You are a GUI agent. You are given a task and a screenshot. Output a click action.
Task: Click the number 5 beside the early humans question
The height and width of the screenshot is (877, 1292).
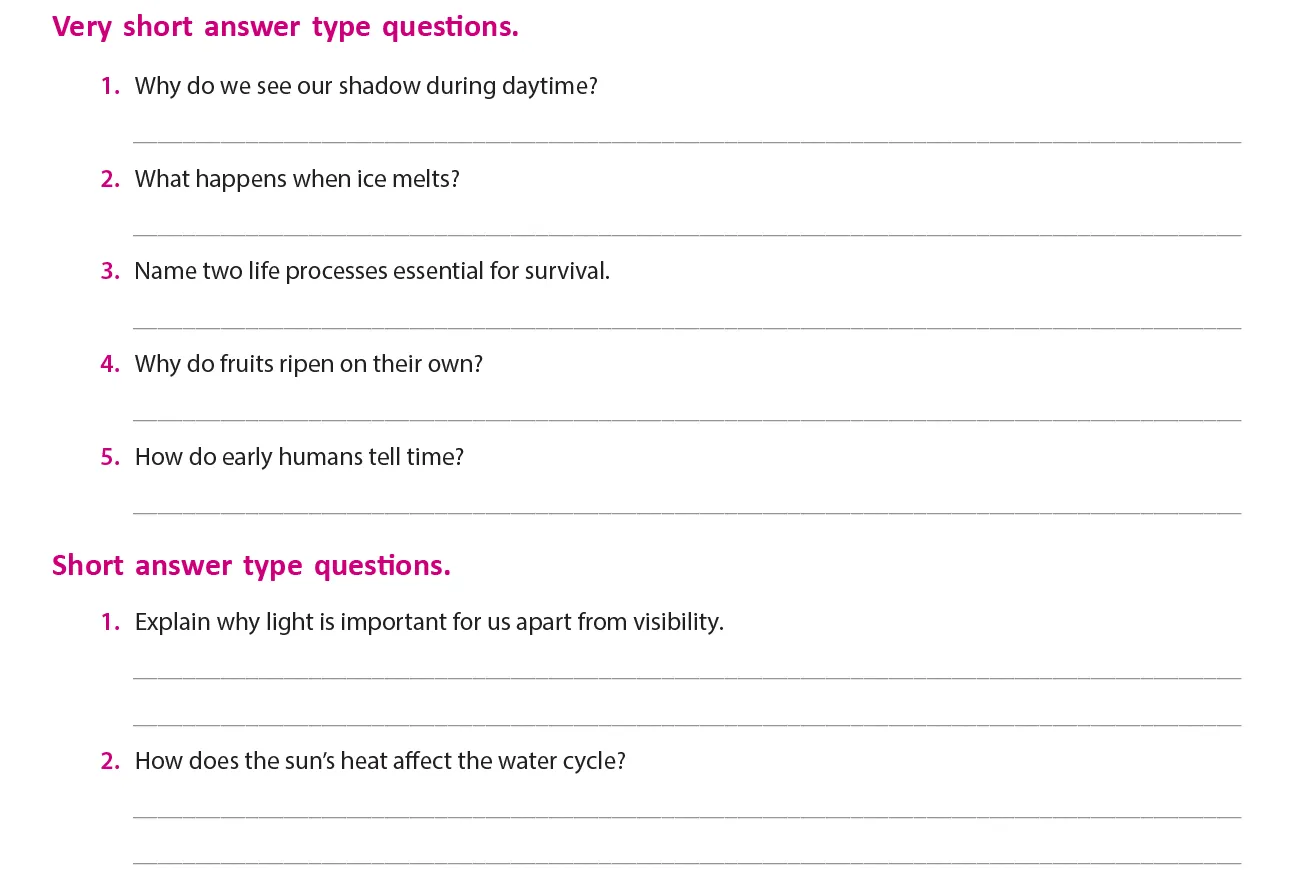(x=109, y=457)
